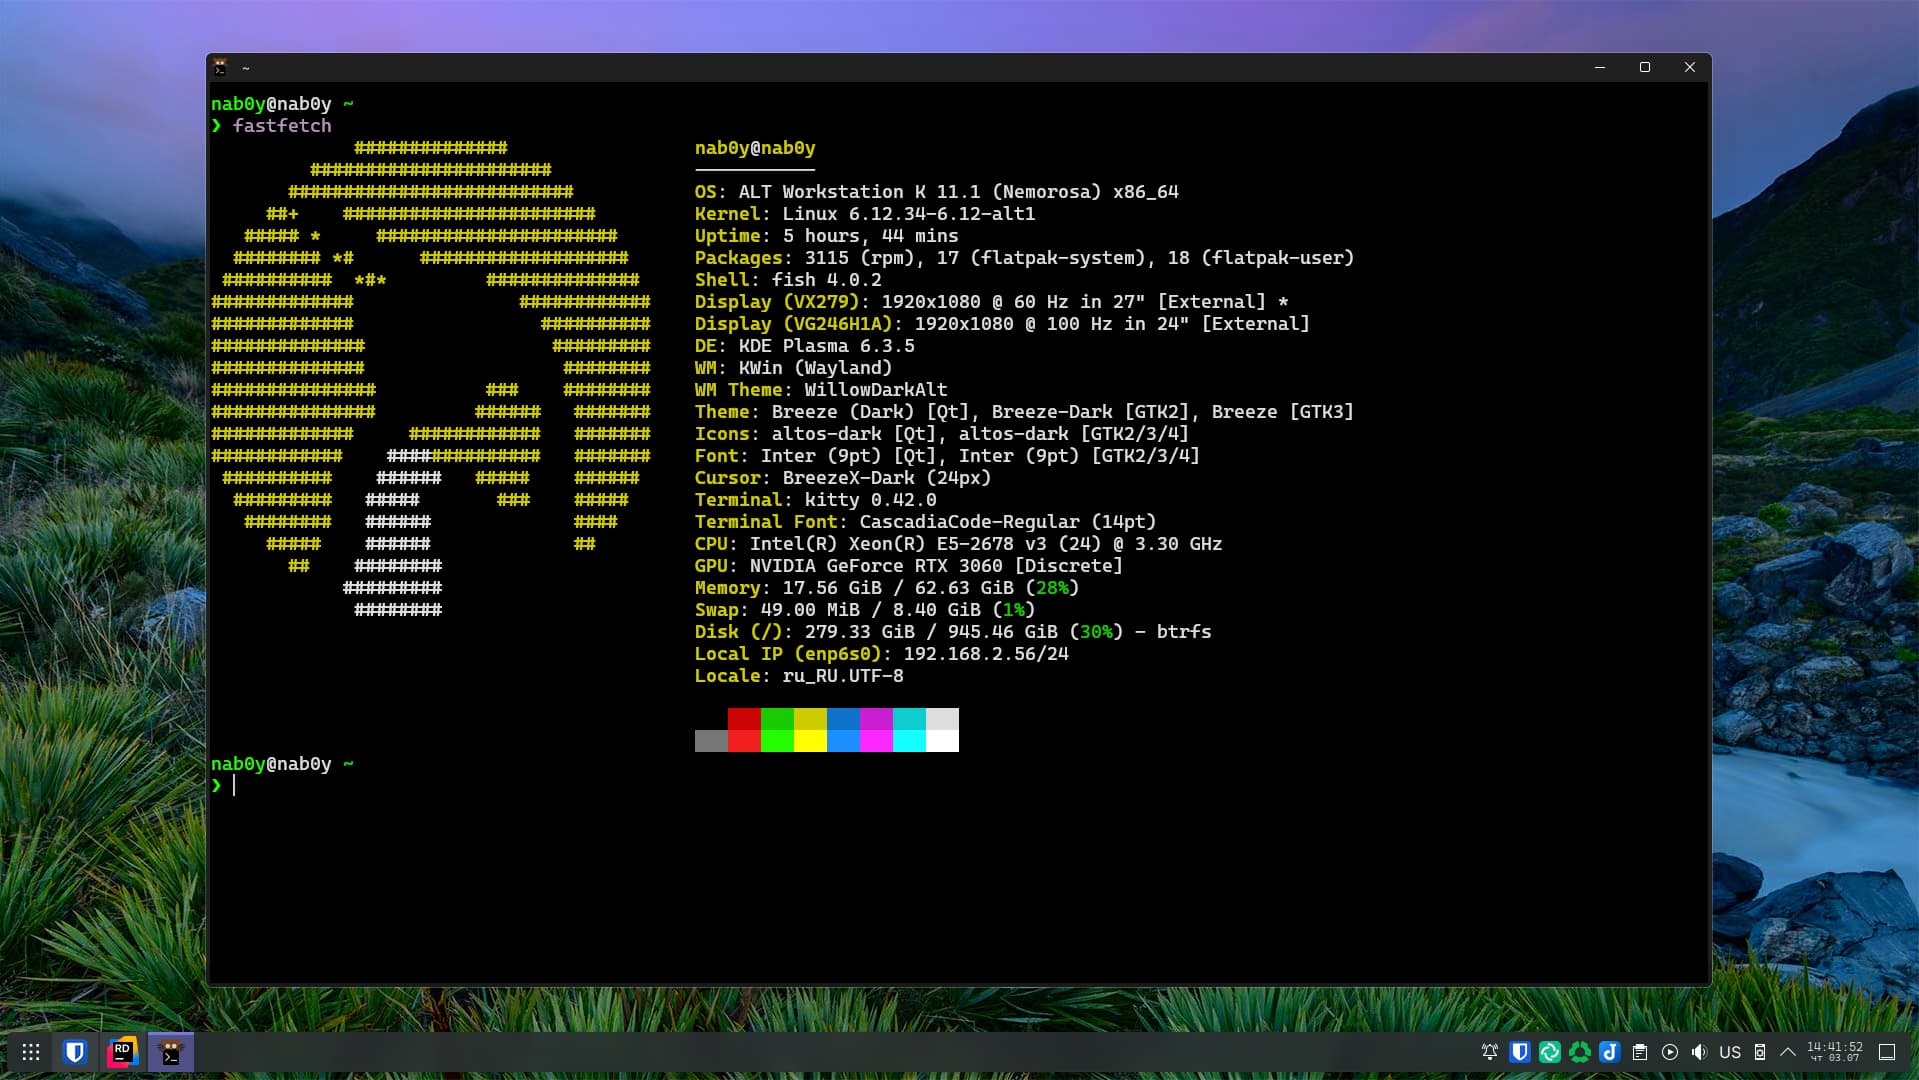1919x1080 pixels.
Task: Open Bitwarden from the taskbar launcher
Action: pyautogui.click(x=75, y=1052)
